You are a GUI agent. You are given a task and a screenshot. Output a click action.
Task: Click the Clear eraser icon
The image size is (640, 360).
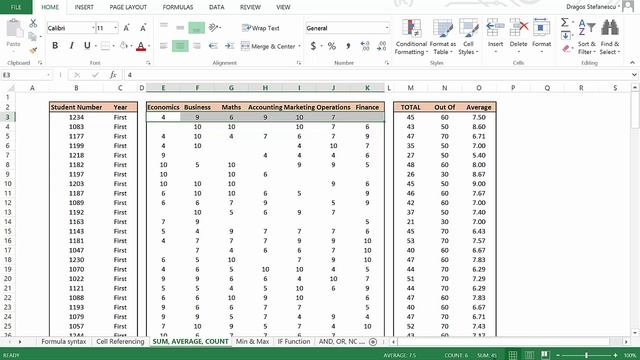pyautogui.click(x=566, y=49)
